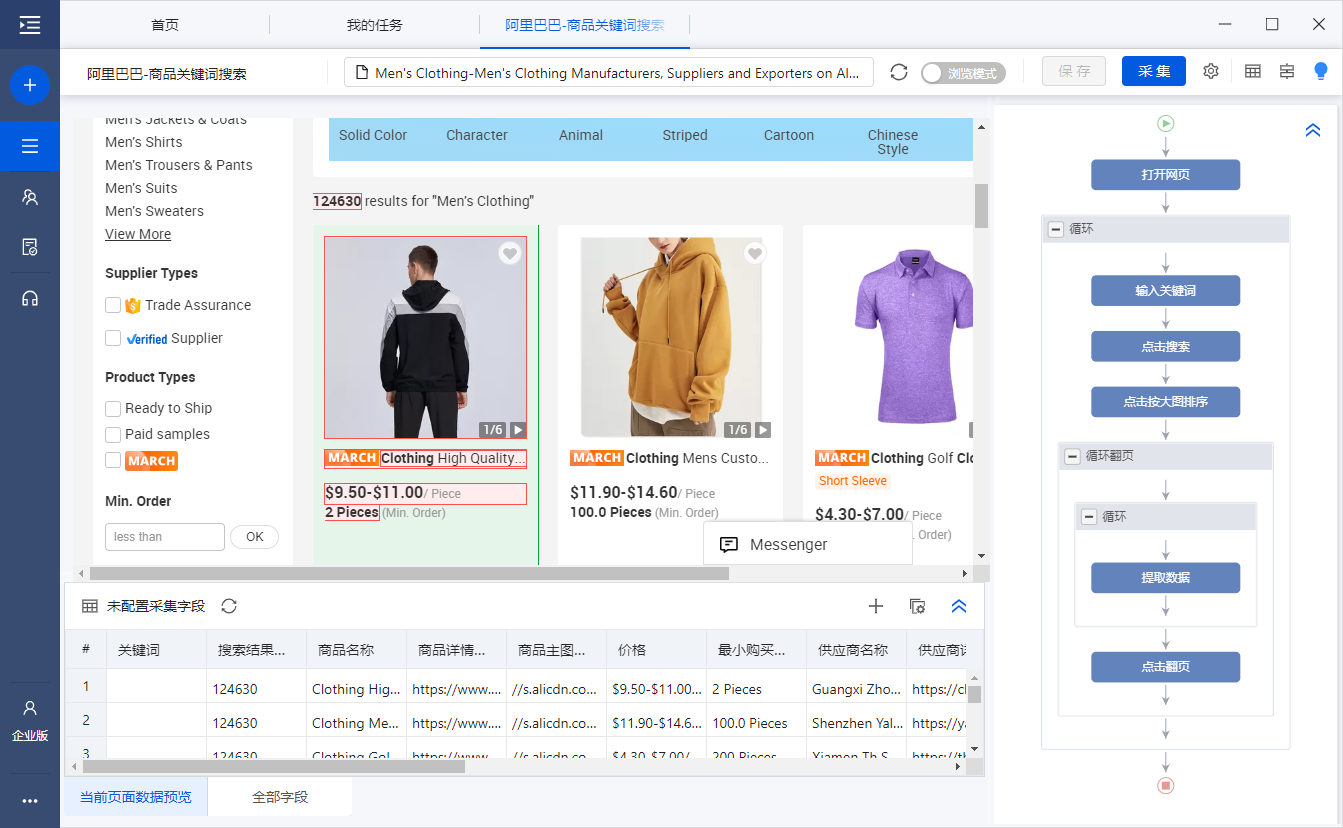This screenshot has height=828, width=1343.
Task: Click the web page horizontal scrollbar
Action: (x=409, y=574)
